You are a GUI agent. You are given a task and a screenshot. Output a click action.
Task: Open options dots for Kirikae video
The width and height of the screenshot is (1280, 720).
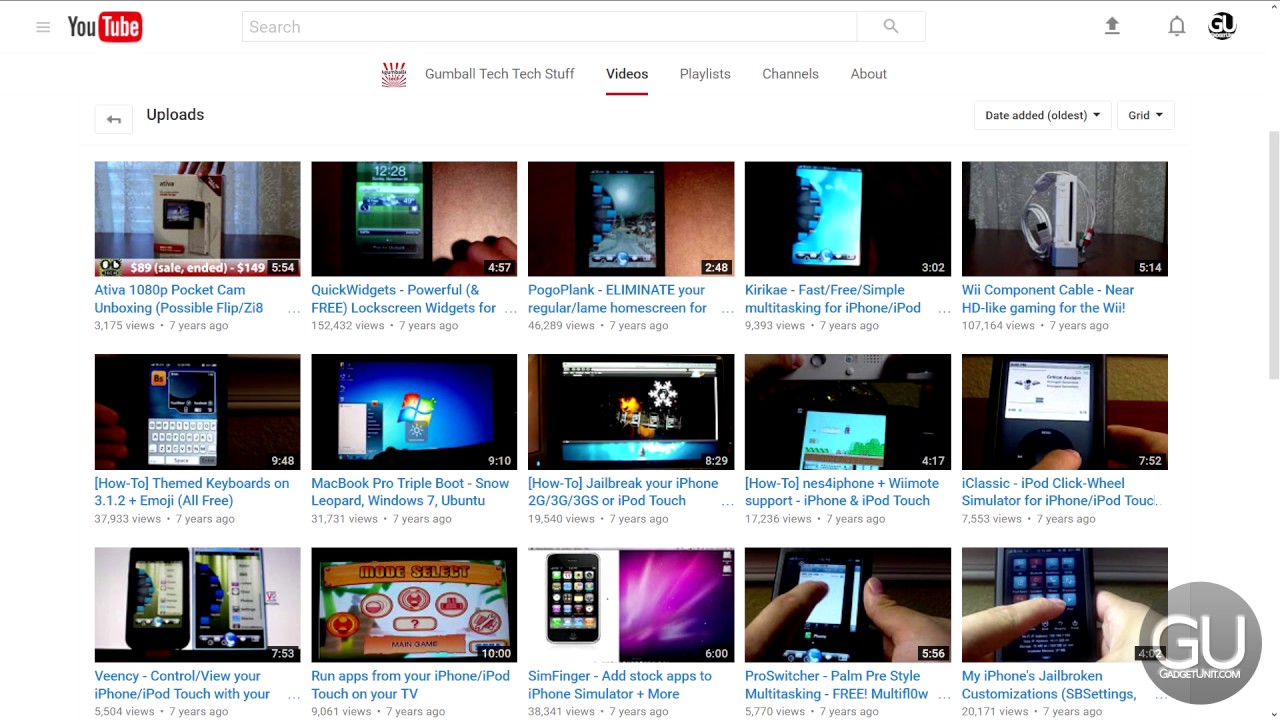944,311
